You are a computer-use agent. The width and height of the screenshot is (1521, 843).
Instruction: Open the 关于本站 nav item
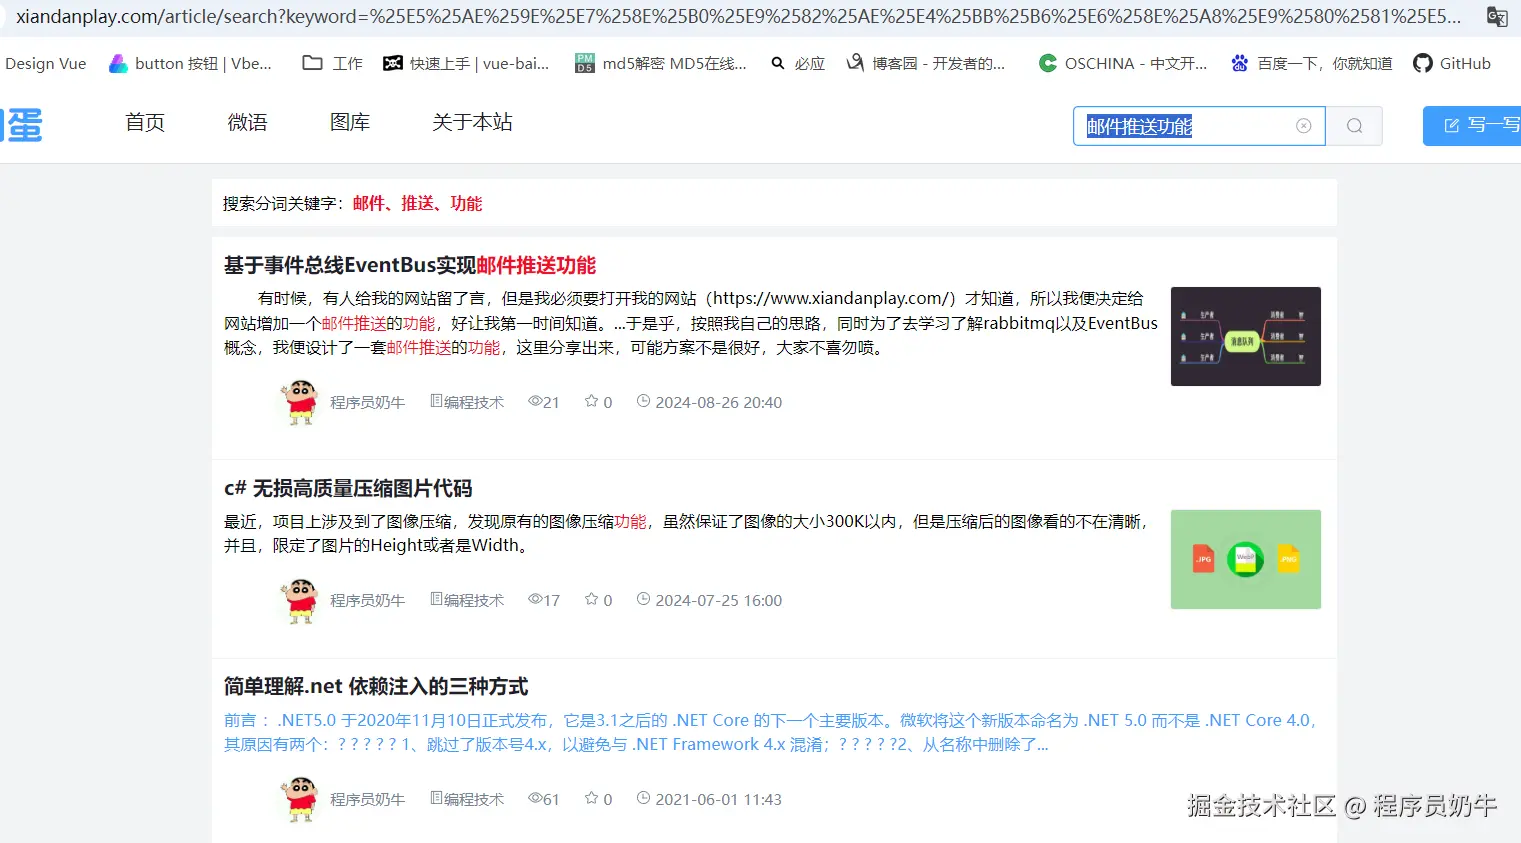click(x=472, y=122)
